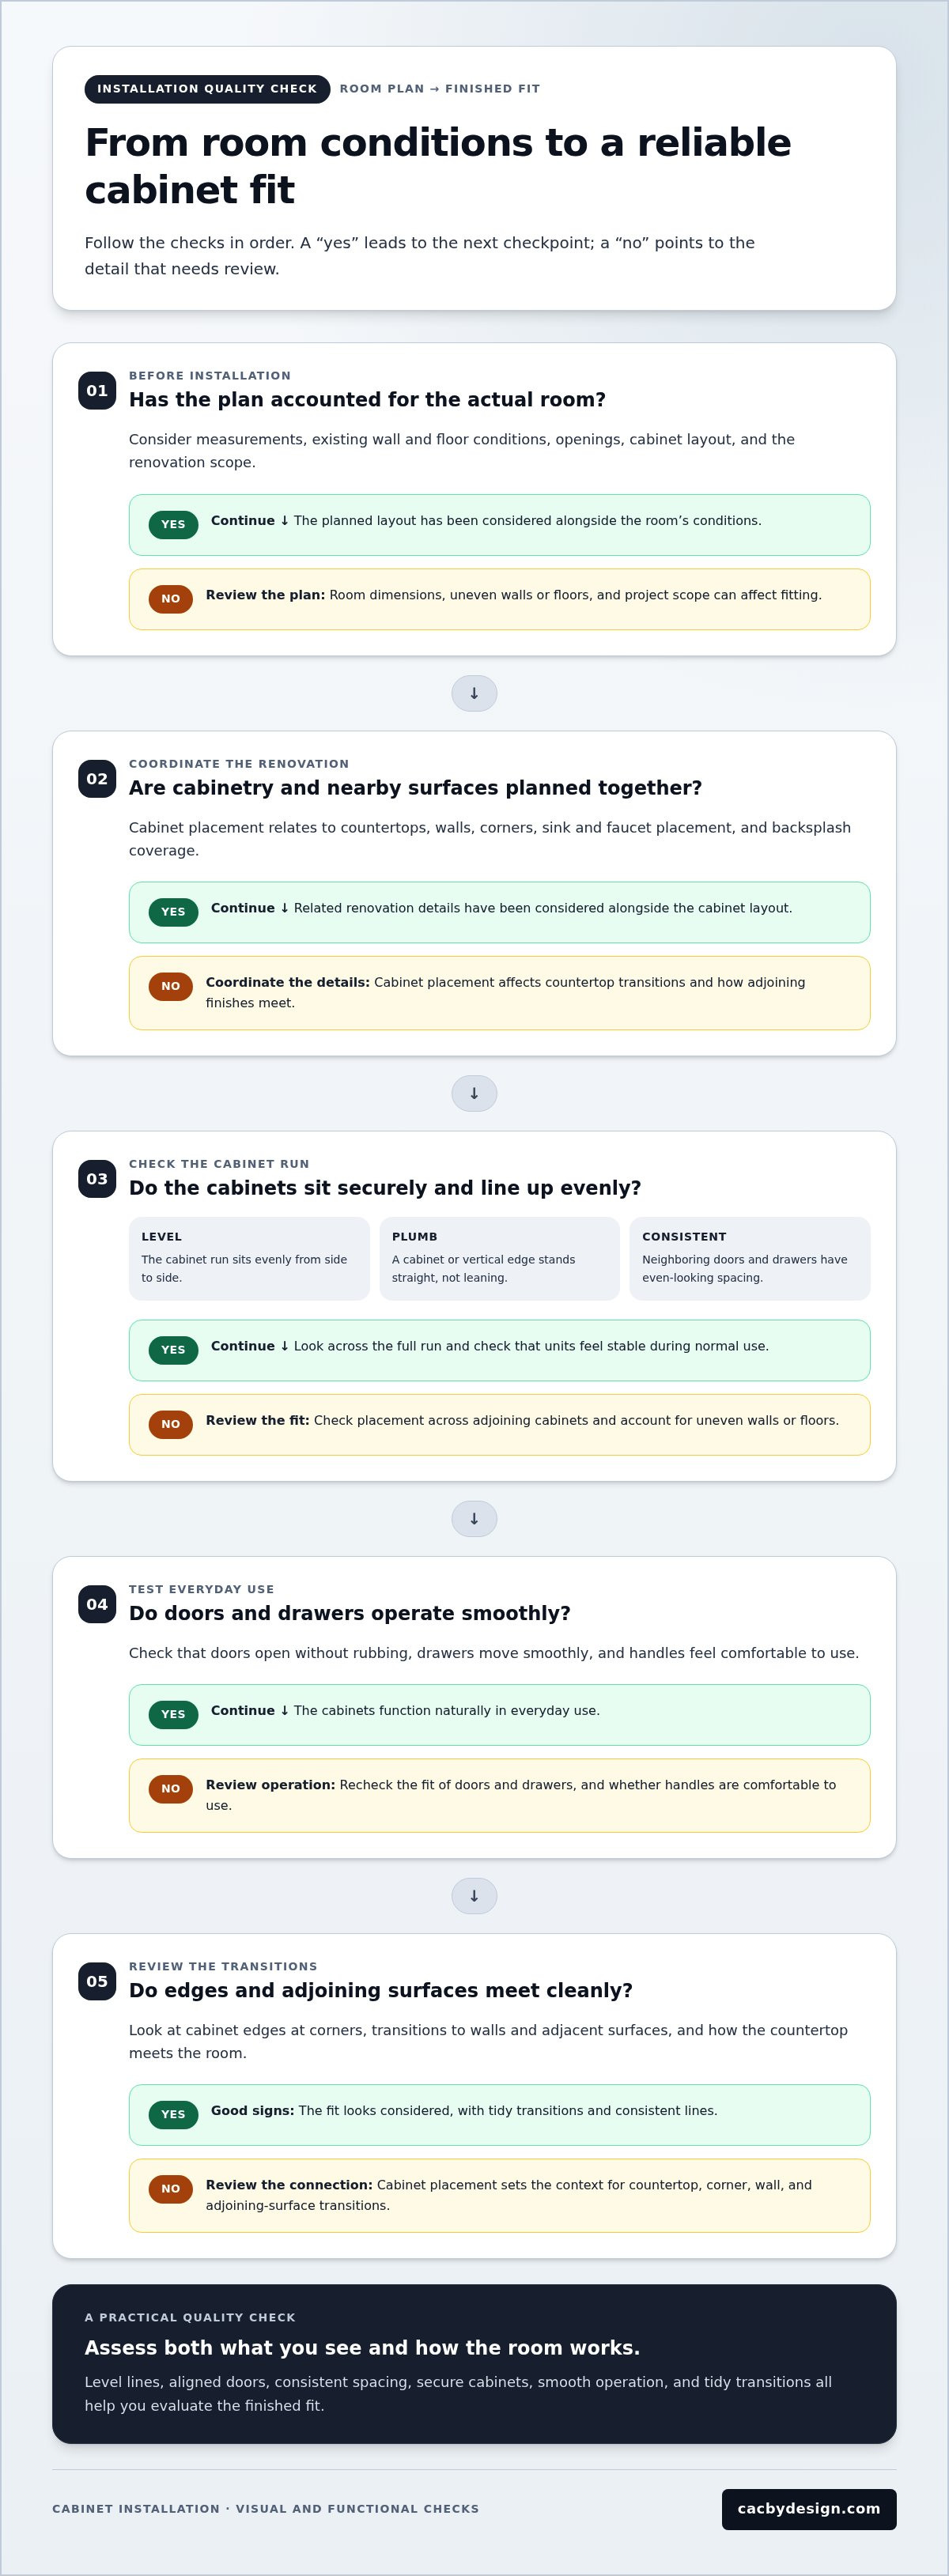Click the down arrow between steps 04 and 05
The width and height of the screenshot is (949, 2576).
click(x=474, y=1895)
